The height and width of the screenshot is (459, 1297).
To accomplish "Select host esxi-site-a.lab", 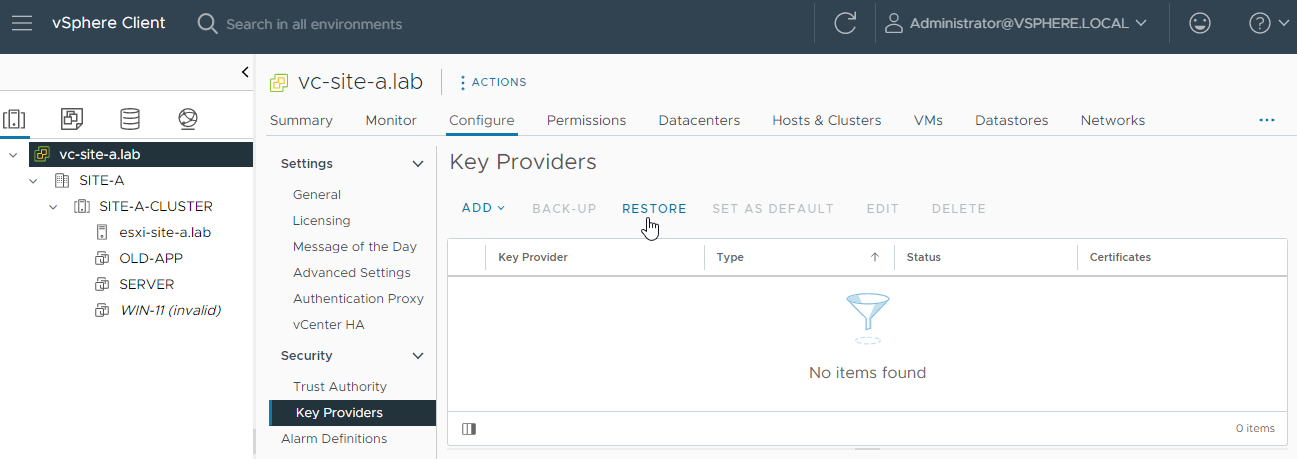I will (x=165, y=232).
